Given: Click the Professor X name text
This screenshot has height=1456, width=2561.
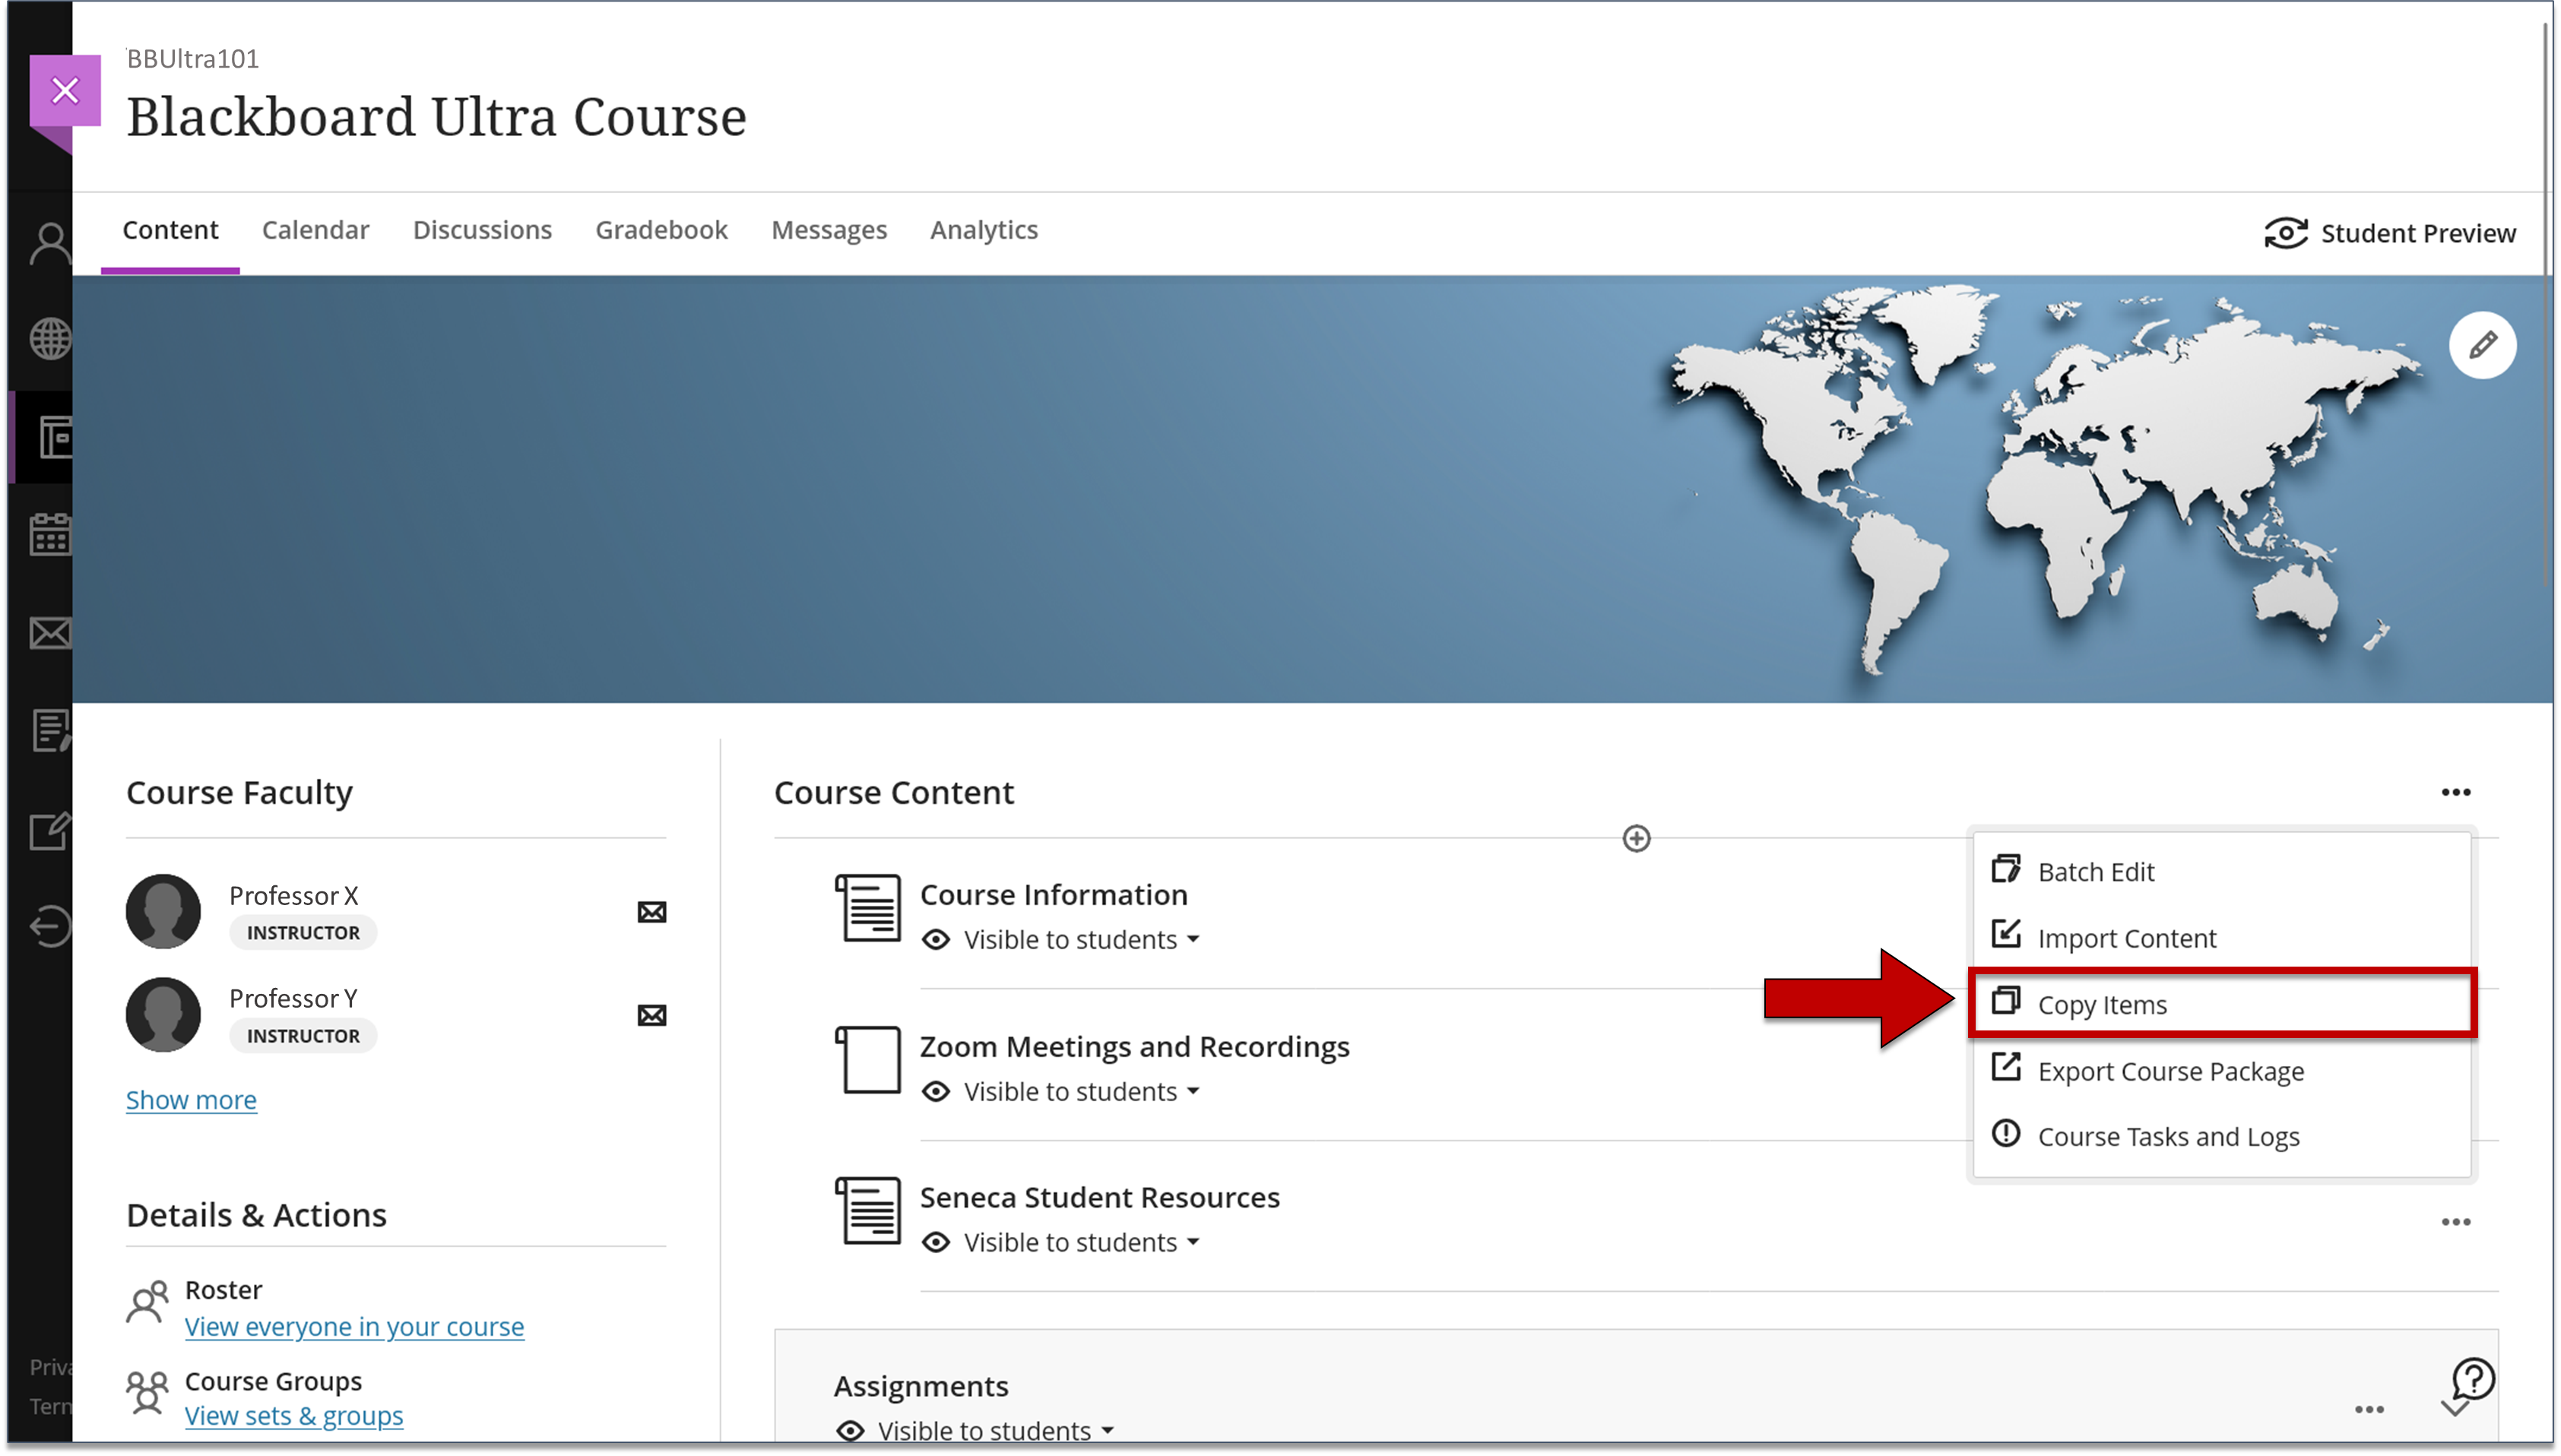Looking at the screenshot, I should 293,896.
